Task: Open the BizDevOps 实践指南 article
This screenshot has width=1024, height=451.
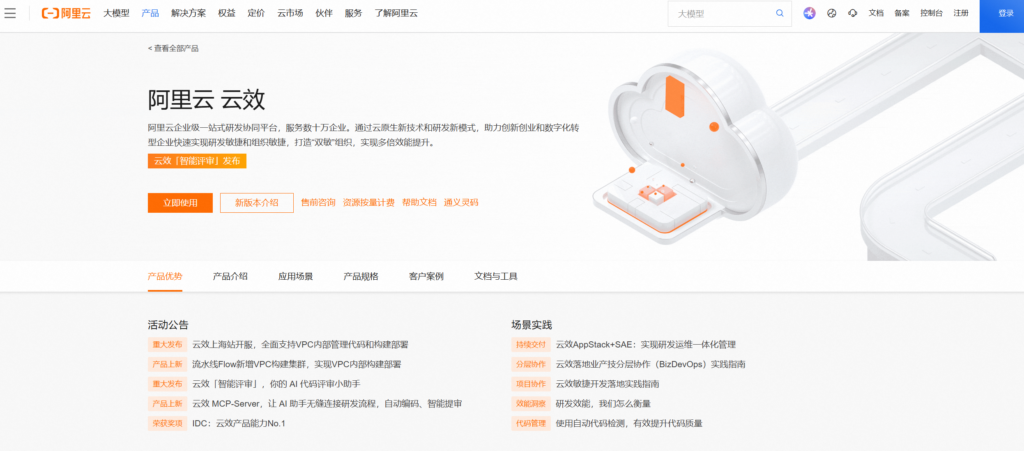Action: [650, 364]
